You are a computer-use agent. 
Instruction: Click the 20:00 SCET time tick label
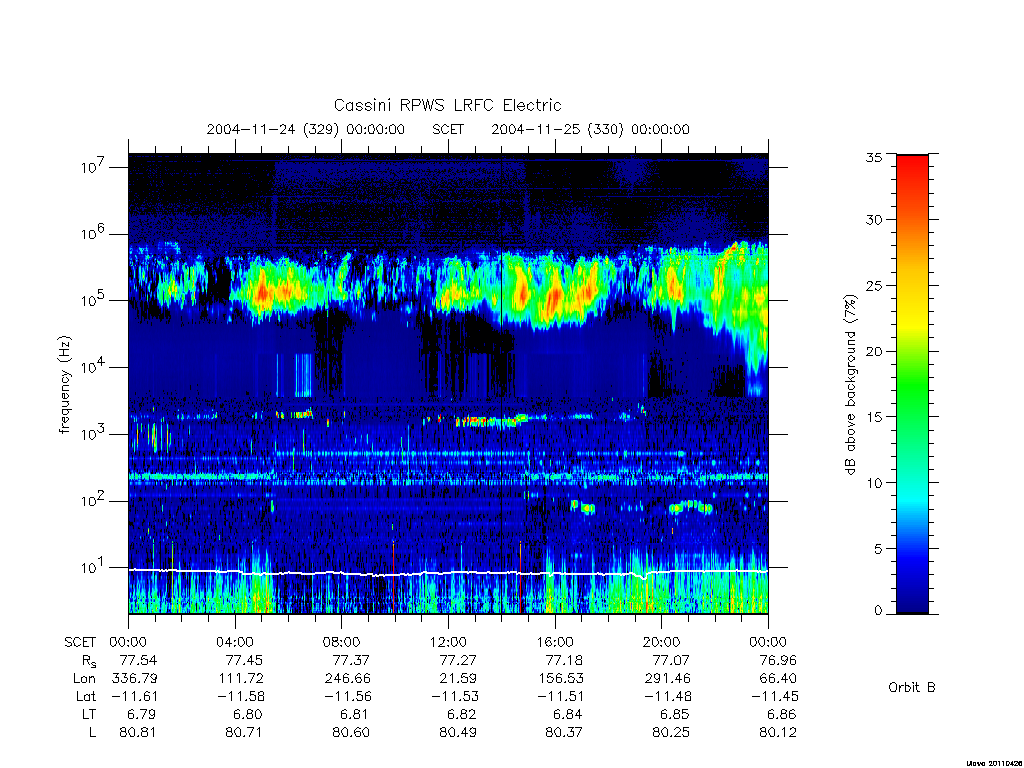pos(661,642)
